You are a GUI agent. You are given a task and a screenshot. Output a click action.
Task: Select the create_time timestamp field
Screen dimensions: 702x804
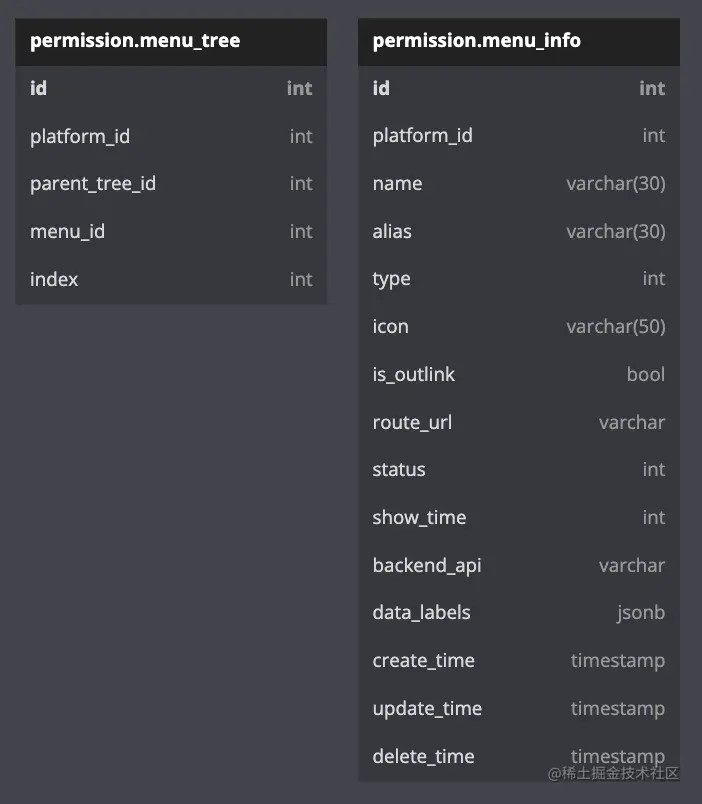[519, 660]
